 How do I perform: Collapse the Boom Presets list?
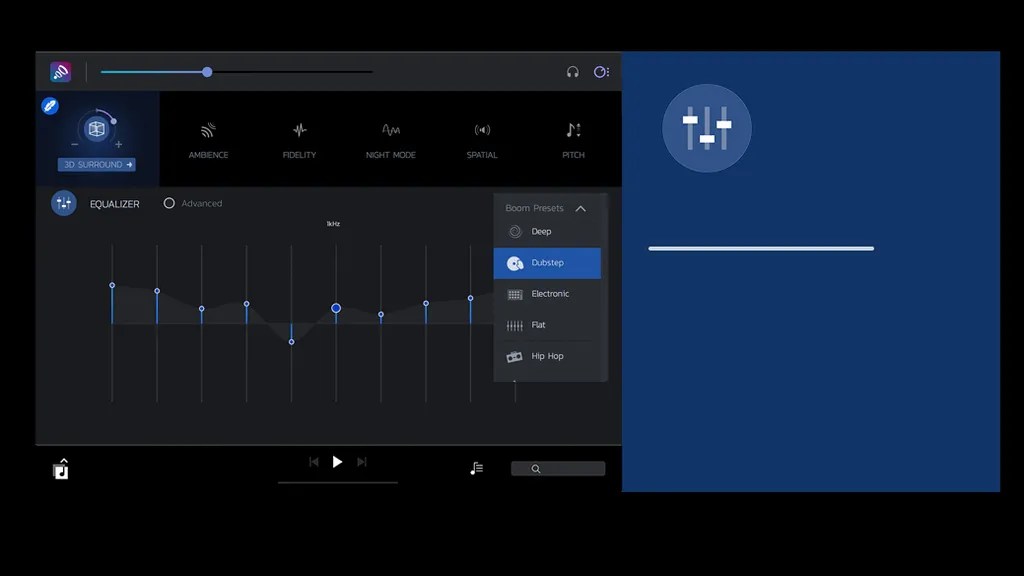(x=581, y=208)
